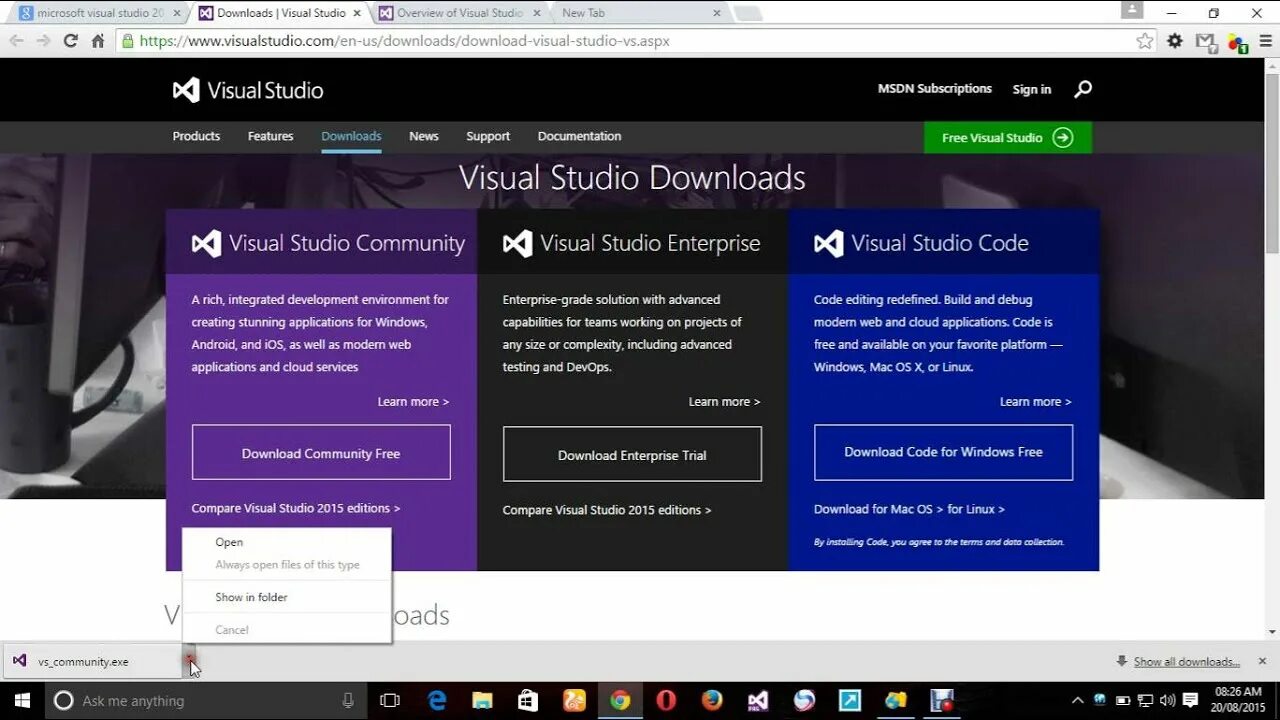The width and height of the screenshot is (1280, 720).
Task: Open Action Center notifications icon
Action: (x=1190, y=701)
